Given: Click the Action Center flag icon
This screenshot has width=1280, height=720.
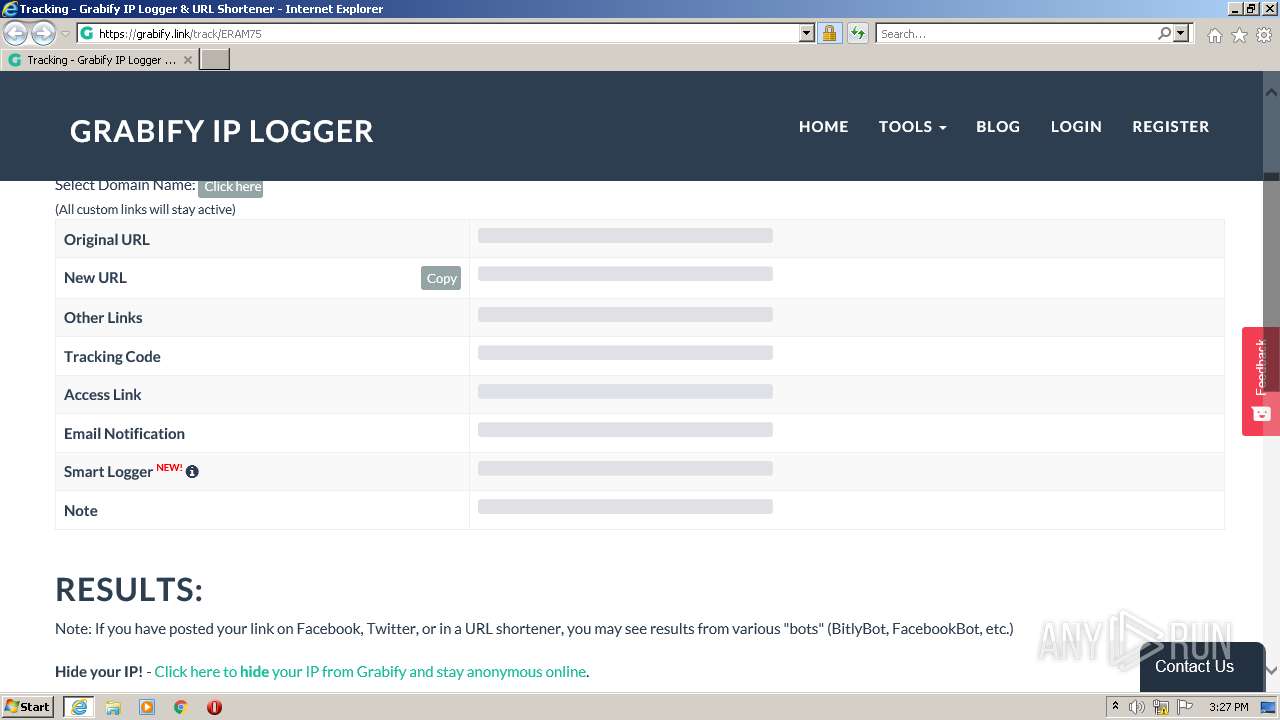Looking at the screenshot, I should 1184,707.
